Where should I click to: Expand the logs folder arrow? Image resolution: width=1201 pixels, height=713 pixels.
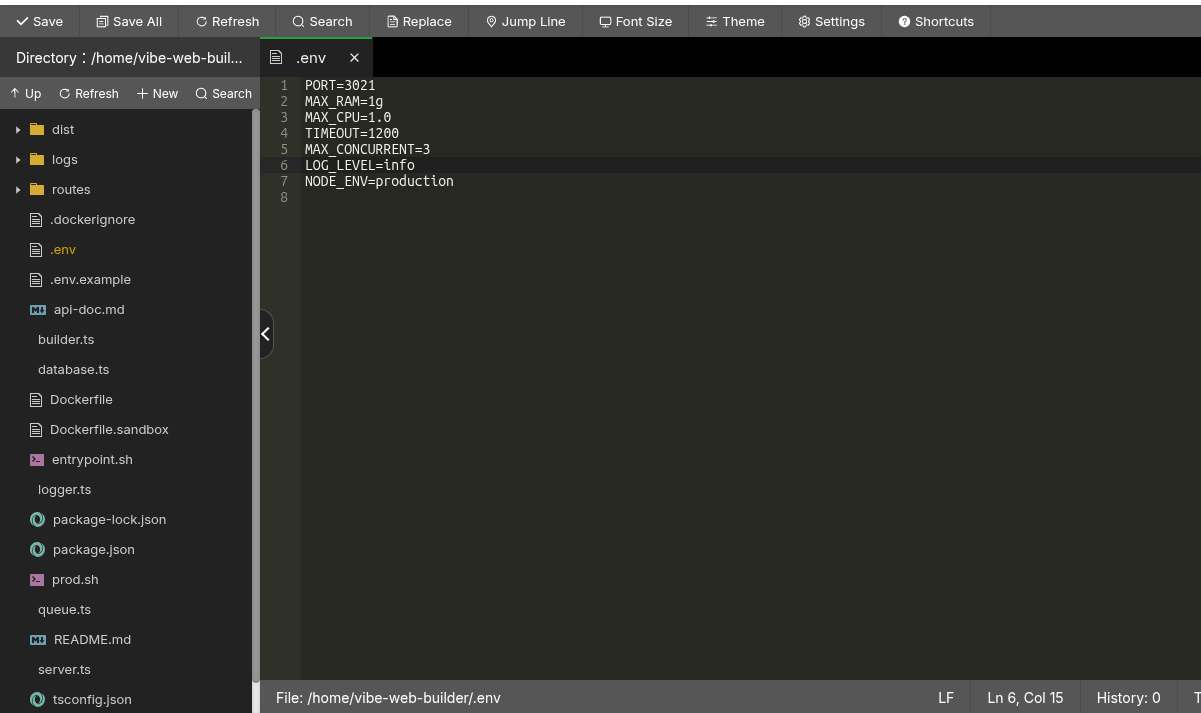[18, 160]
